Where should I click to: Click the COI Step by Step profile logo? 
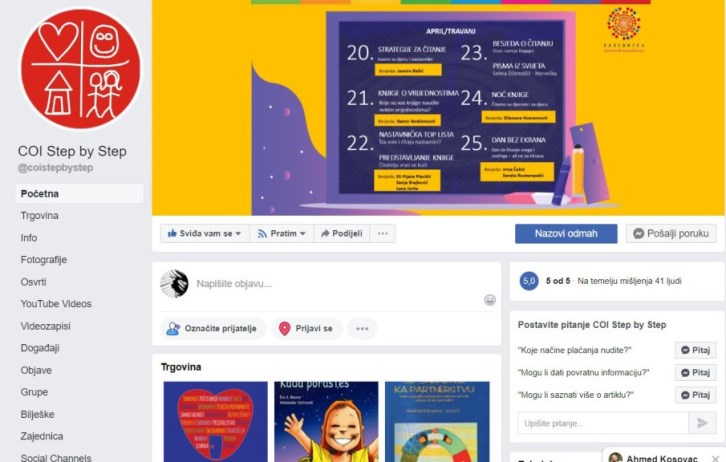coord(81,68)
